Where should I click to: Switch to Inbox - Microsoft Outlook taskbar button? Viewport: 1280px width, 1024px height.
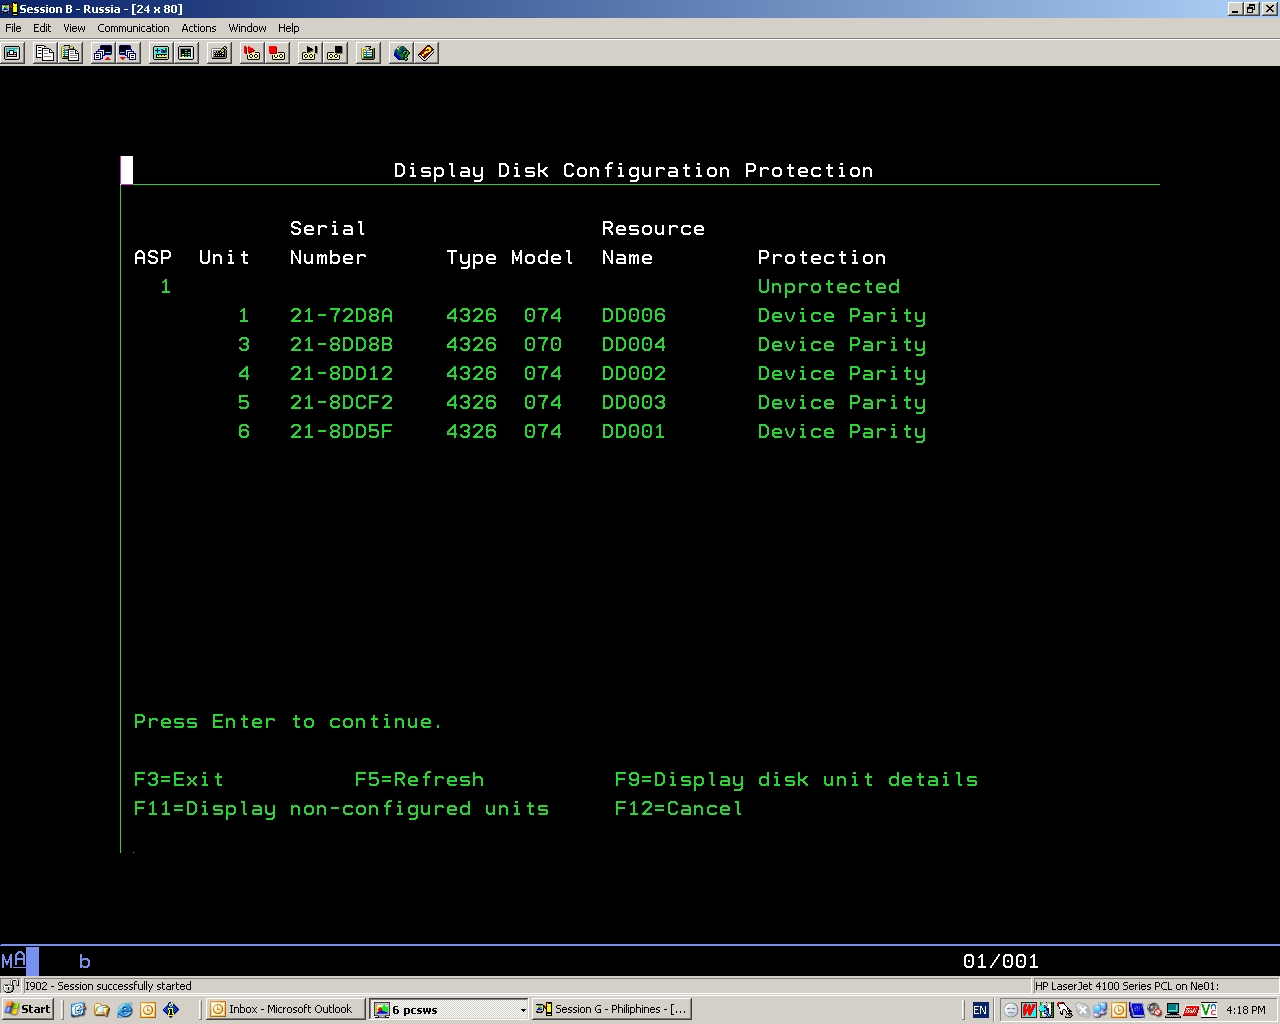pyautogui.click(x=285, y=1009)
